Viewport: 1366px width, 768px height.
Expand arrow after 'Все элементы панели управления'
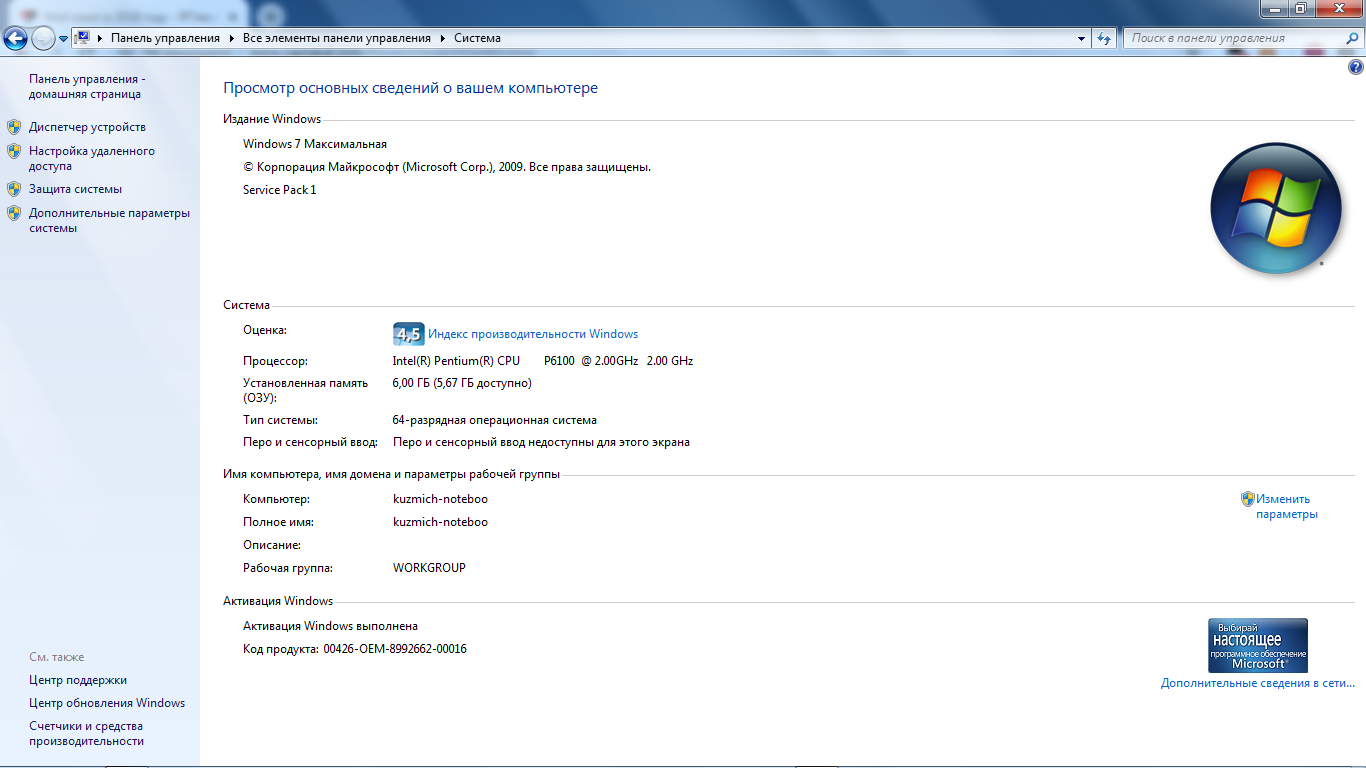(x=442, y=38)
